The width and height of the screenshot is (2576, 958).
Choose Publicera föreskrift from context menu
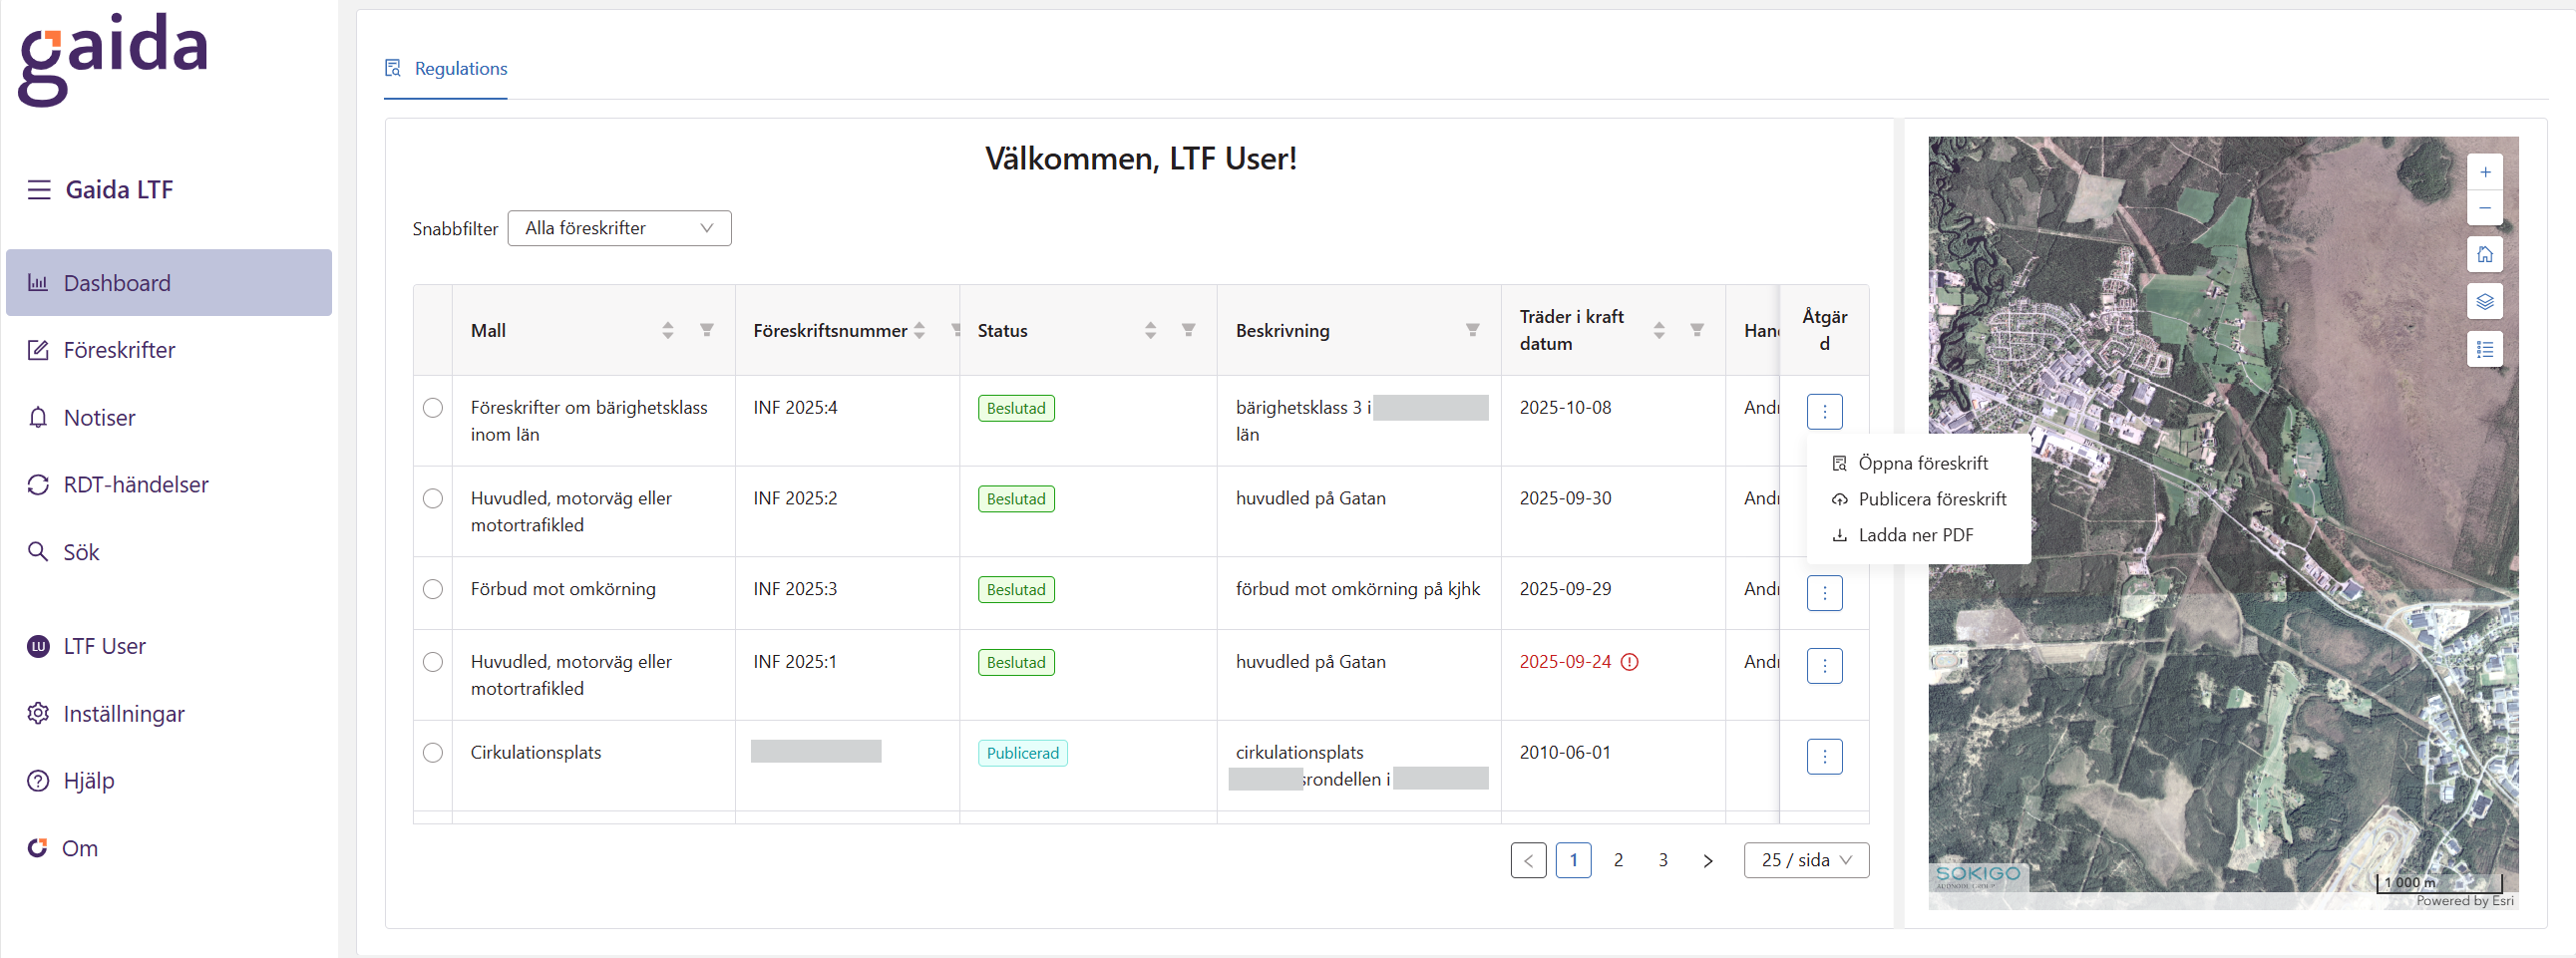point(1931,499)
